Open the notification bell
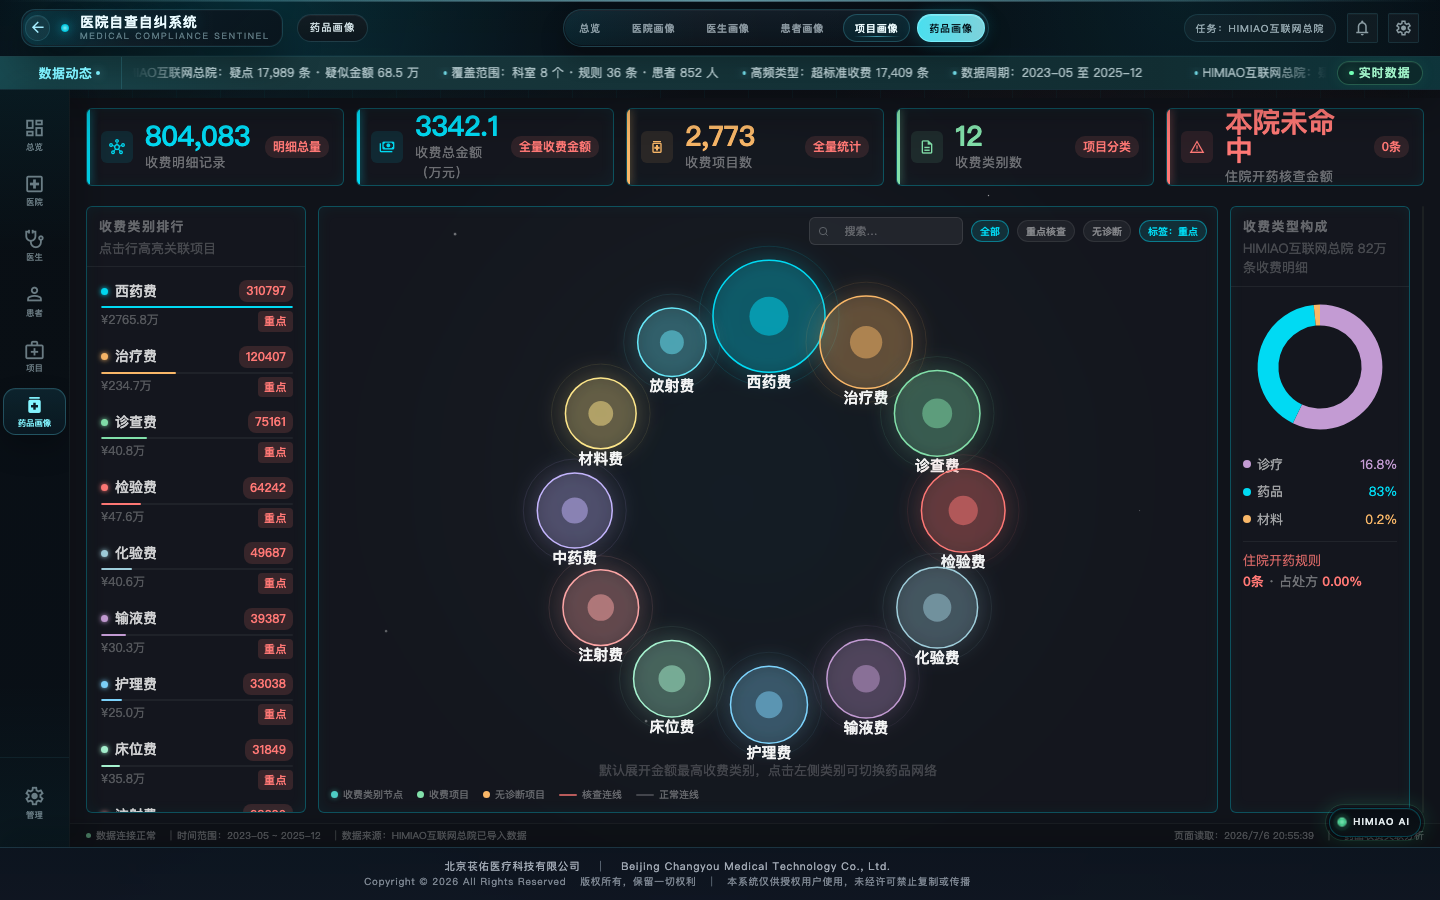Viewport: 1440px width, 900px height. (1362, 28)
